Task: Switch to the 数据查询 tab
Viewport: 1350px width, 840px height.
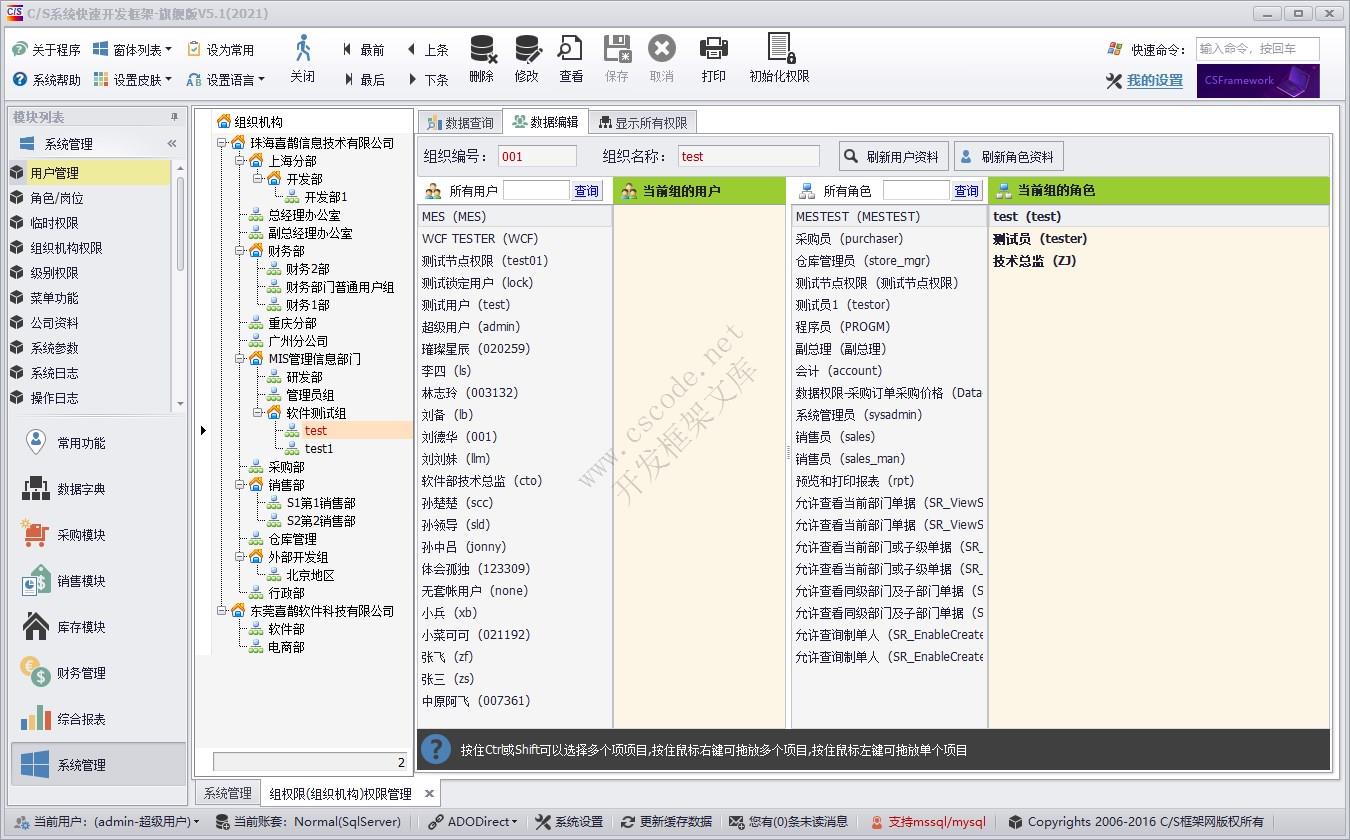Action: tap(459, 124)
